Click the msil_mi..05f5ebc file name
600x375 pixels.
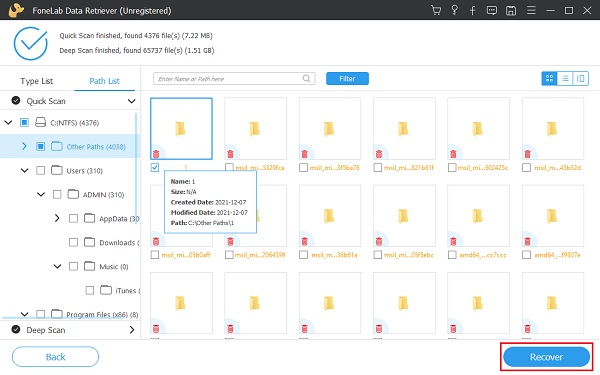[x=408, y=255]
